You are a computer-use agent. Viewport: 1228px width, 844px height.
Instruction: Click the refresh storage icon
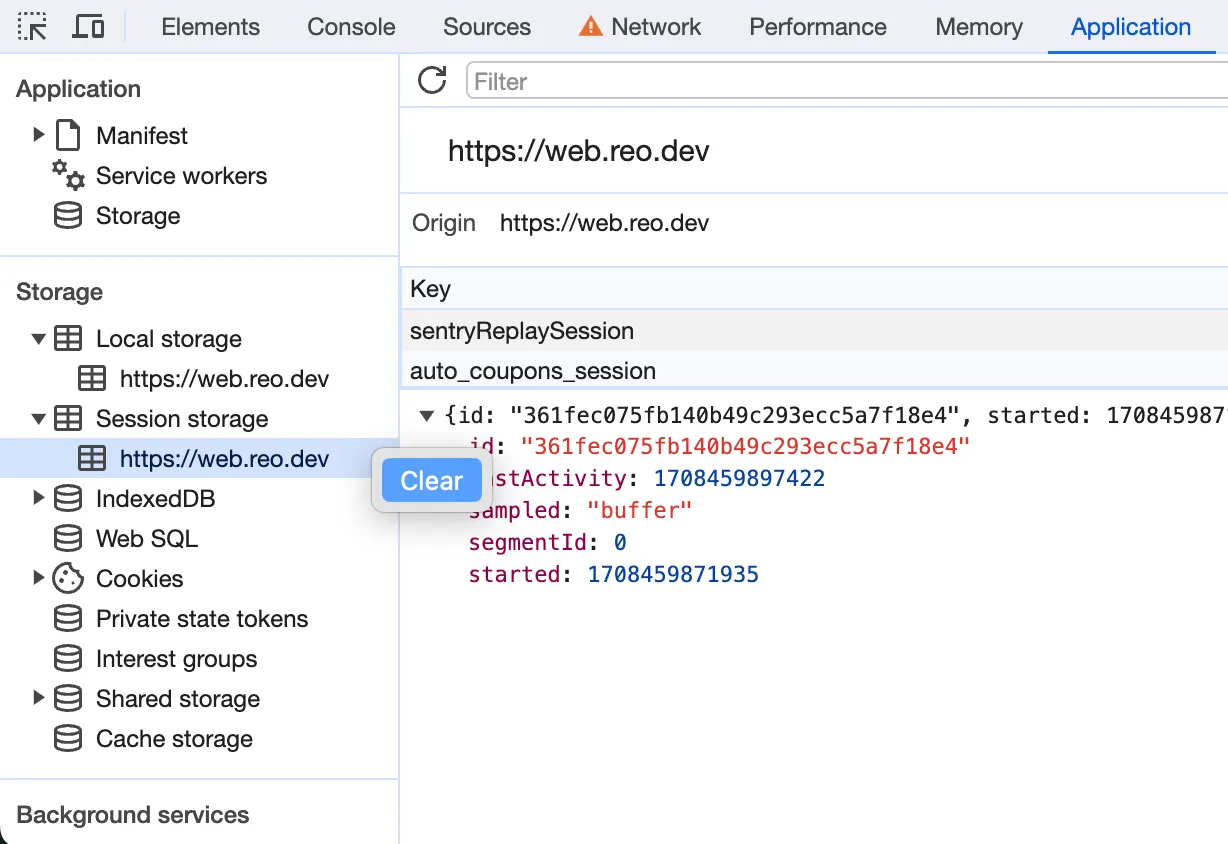[x=432, y=81]
